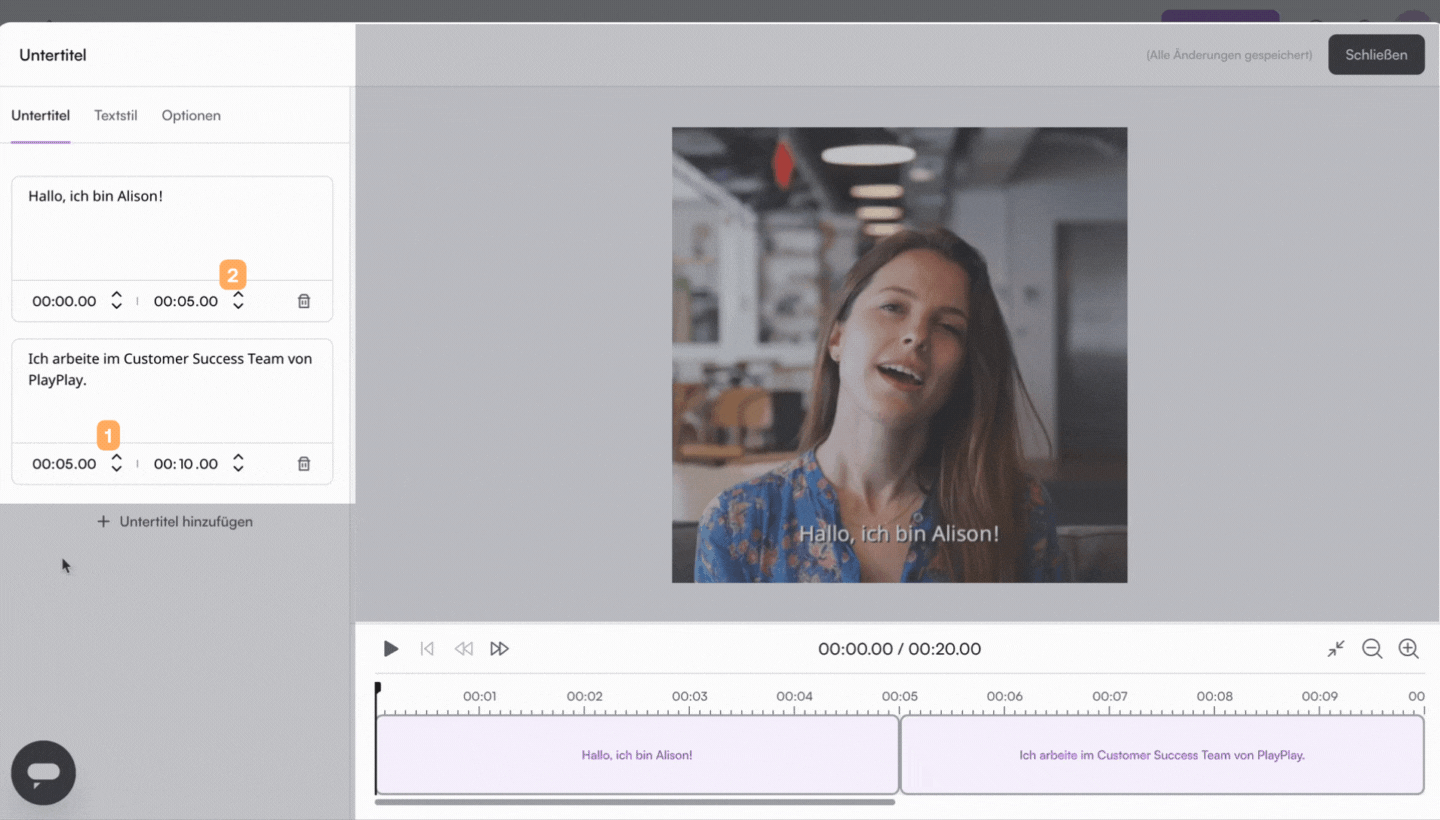Rewind the video playback

pos(463,649)
